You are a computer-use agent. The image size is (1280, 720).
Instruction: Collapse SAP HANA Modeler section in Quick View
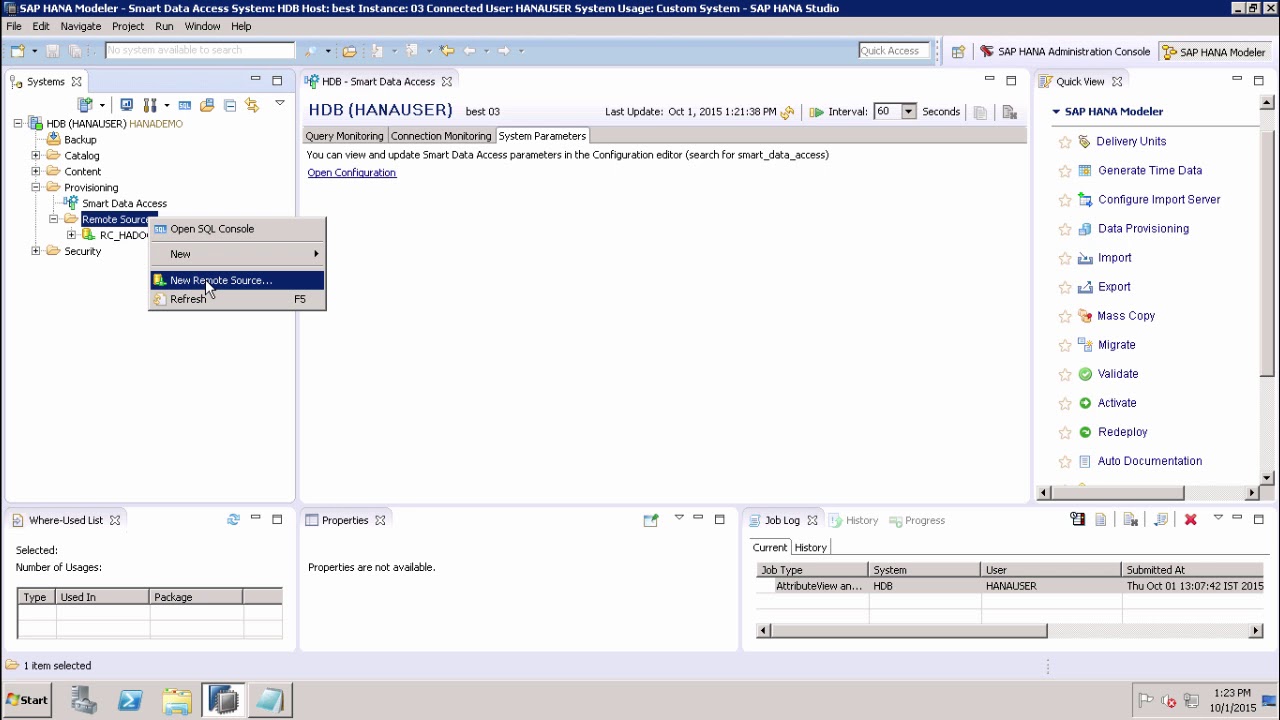pos(1056,112)
